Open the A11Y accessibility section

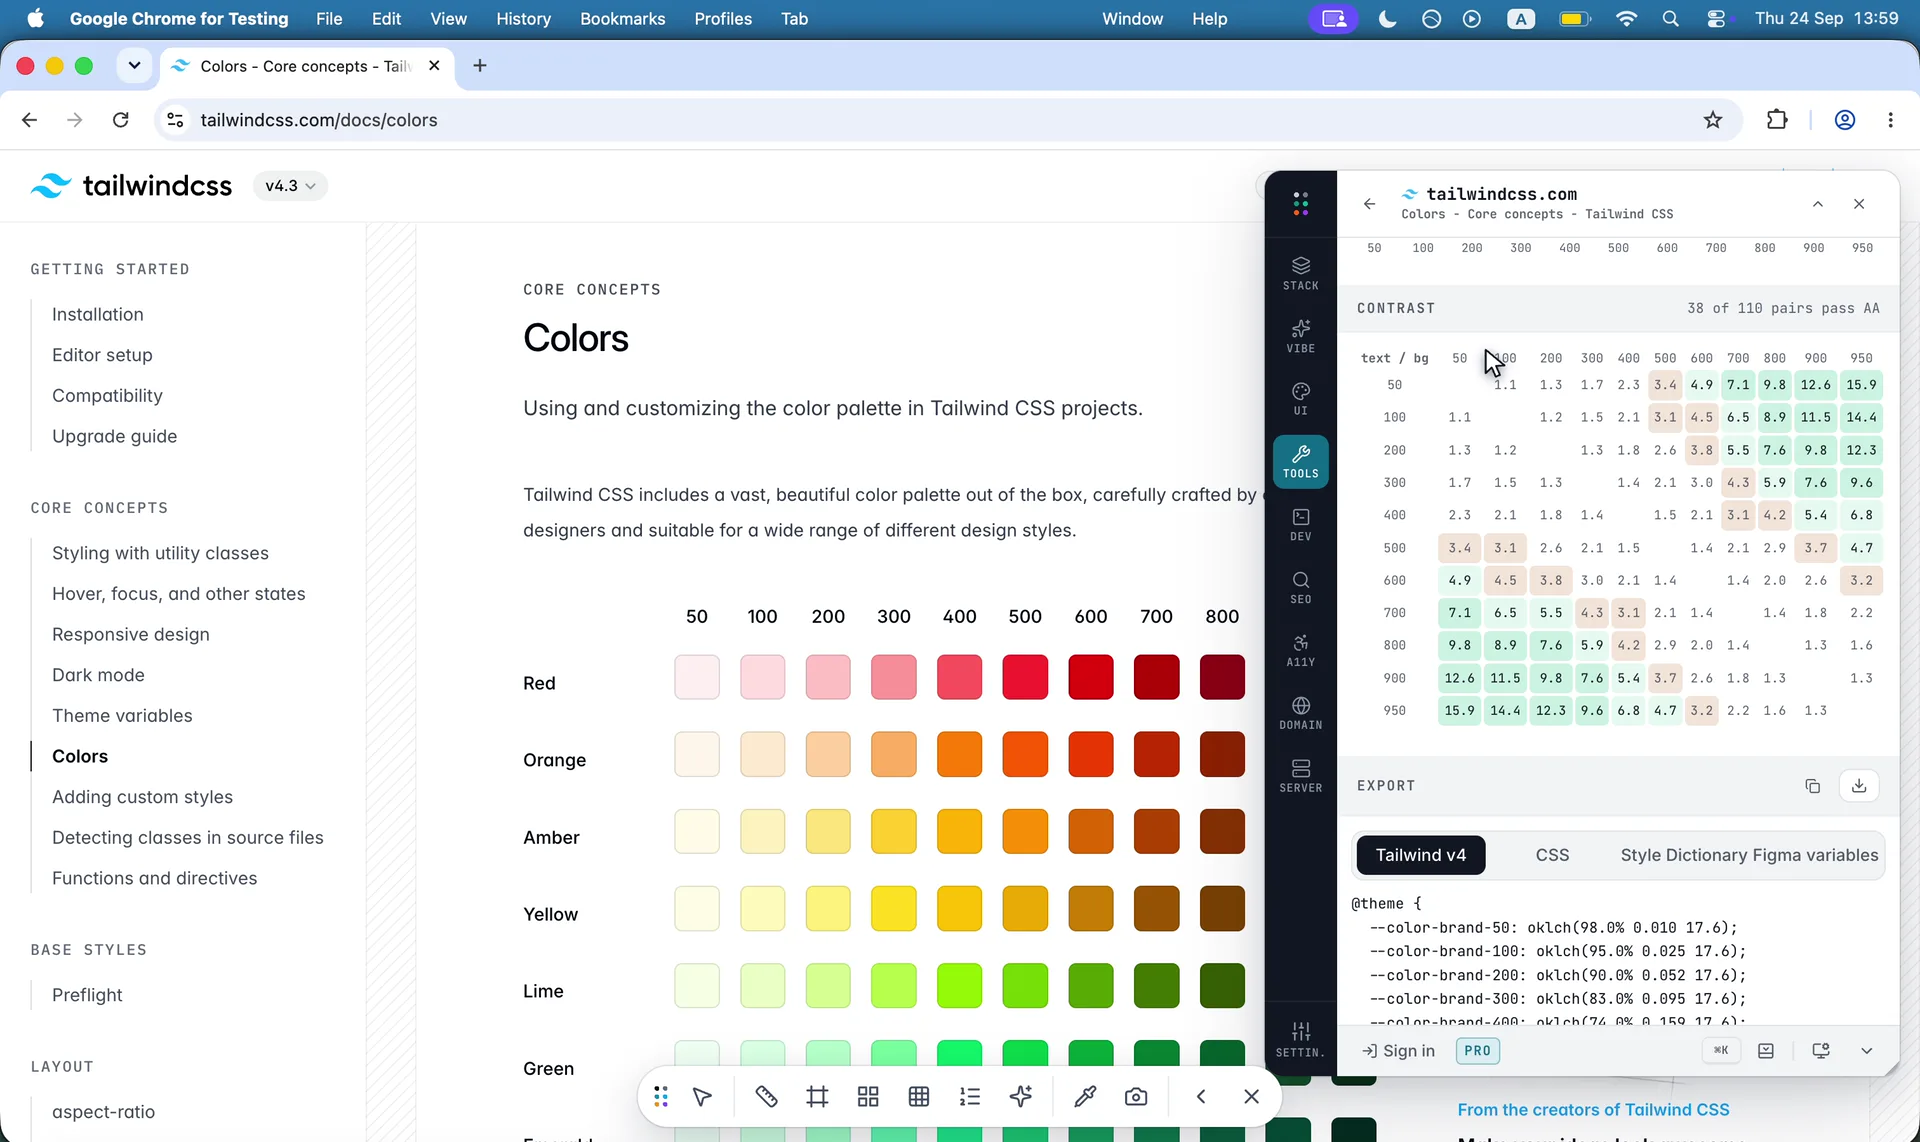(1300, 650)
